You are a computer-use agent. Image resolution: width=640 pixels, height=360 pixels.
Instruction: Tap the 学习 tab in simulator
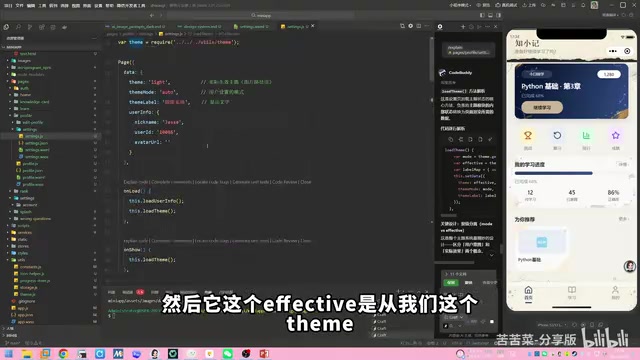point(572,293)
